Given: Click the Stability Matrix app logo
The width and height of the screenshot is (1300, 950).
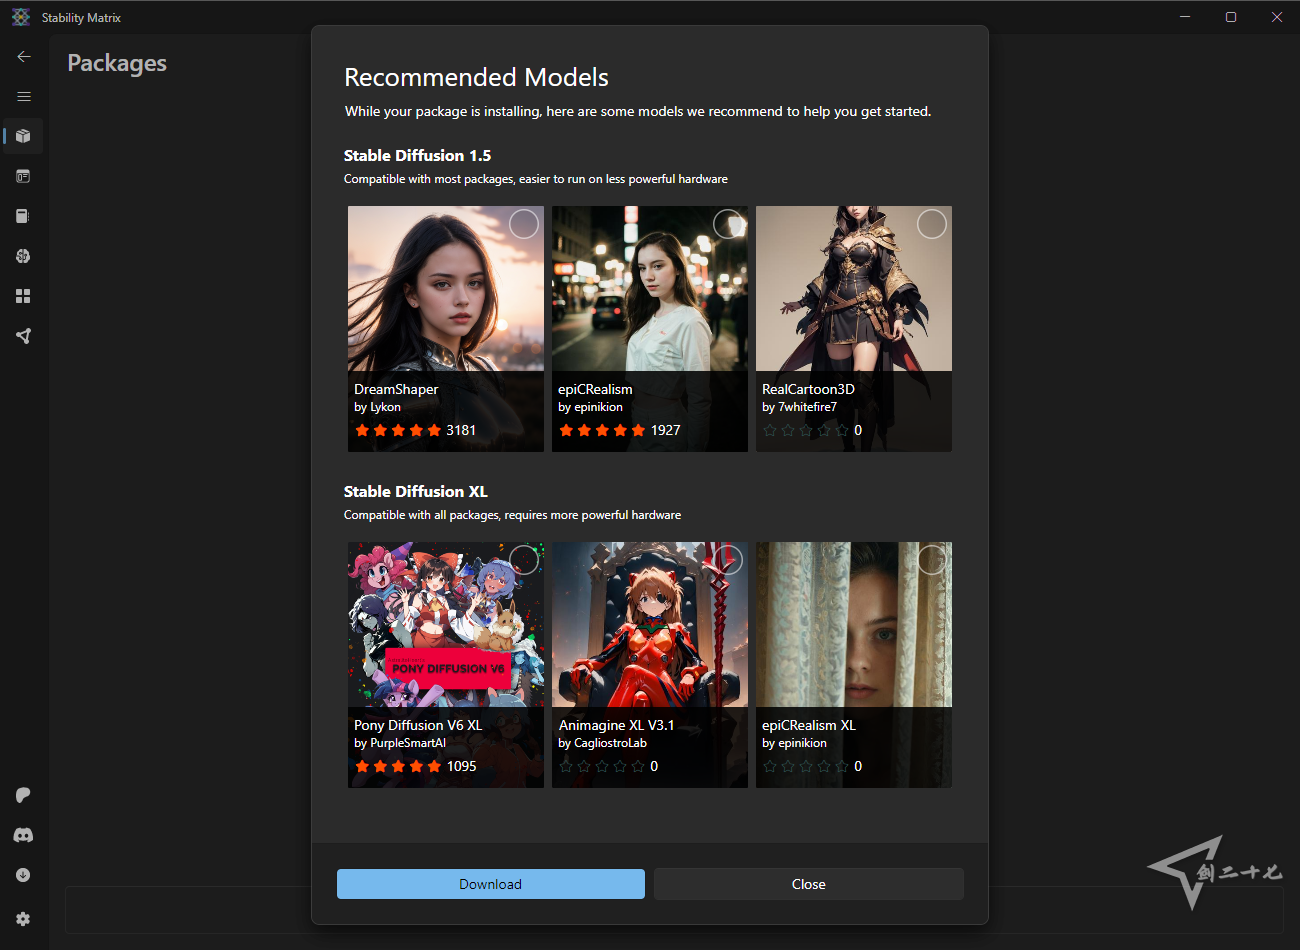Looking at the screenshot, I should tap(21, 17).
